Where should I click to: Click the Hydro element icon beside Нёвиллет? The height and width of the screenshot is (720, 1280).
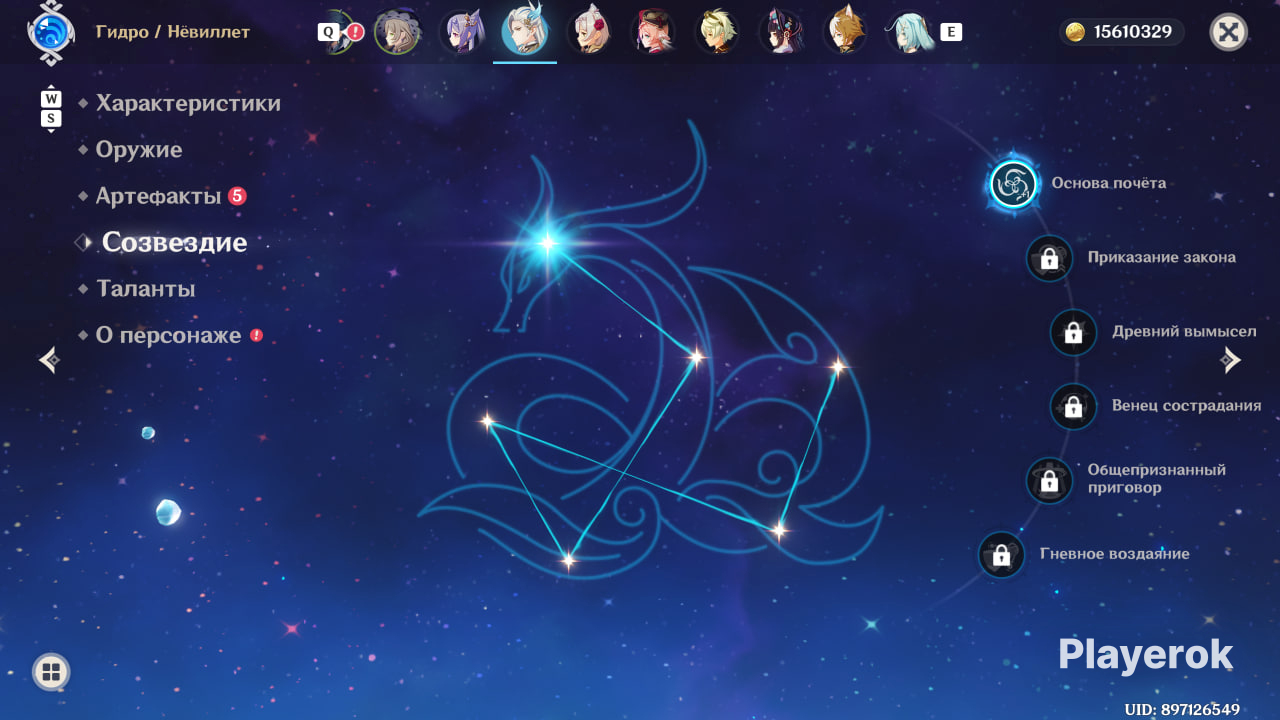tap(51, 31)
